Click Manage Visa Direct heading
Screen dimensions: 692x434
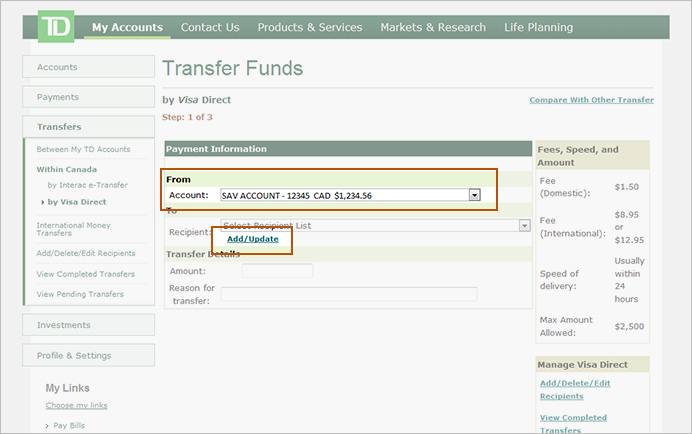point(583,365)
